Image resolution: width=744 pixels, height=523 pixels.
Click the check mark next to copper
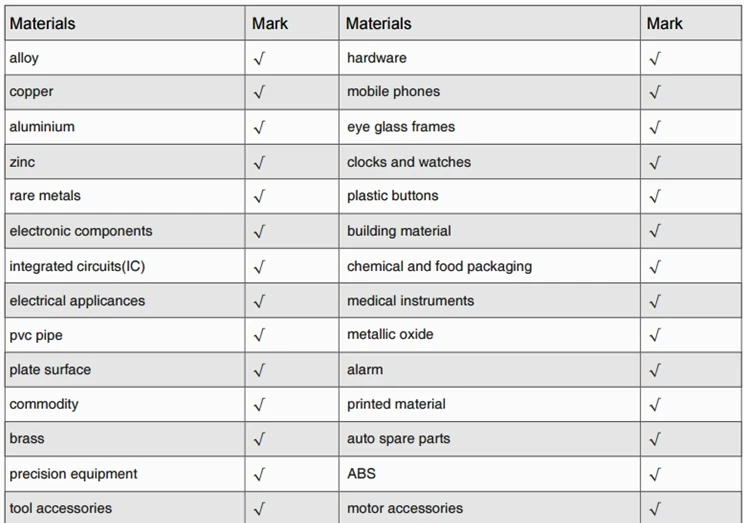click(260, 93)
